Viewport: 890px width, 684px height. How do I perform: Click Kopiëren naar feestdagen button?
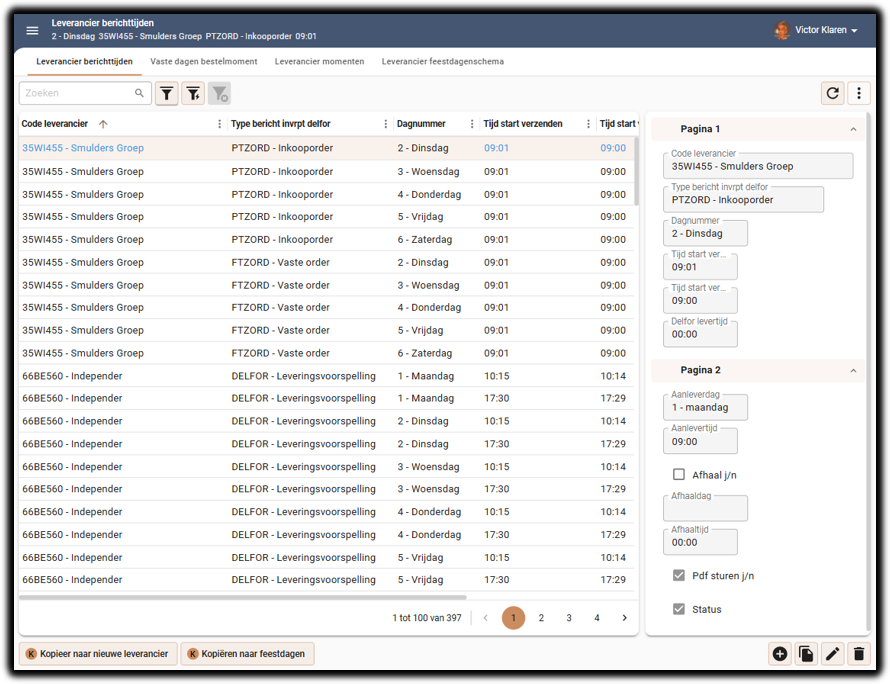(x=247, y=654)
